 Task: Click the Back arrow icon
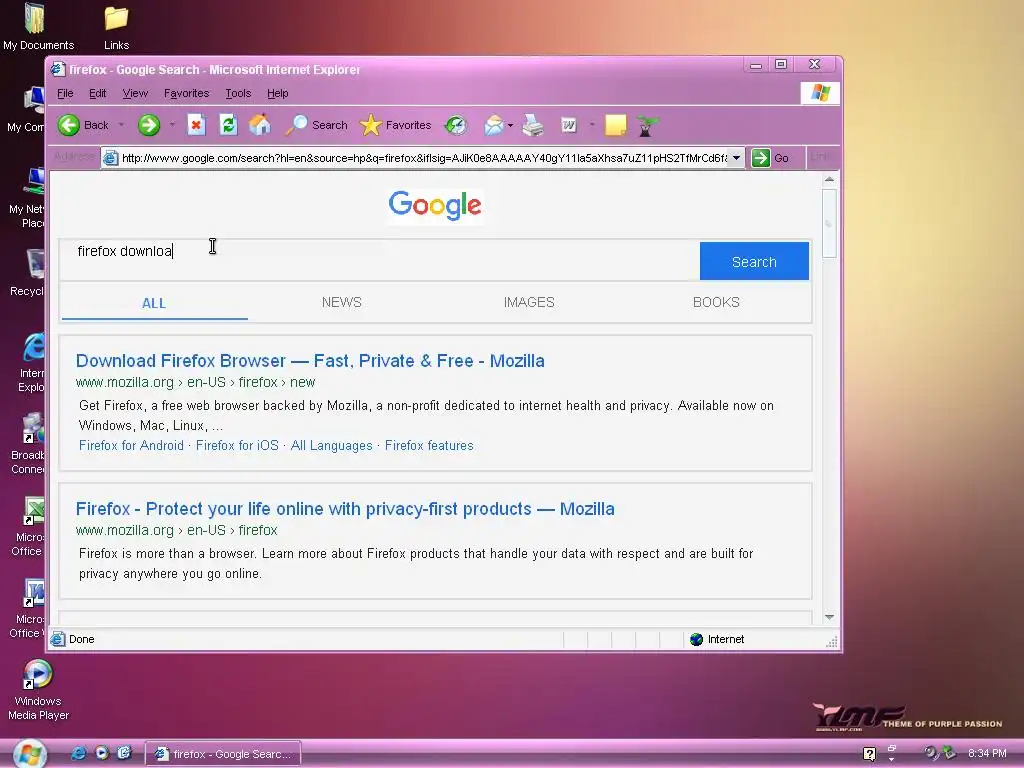pyautogui.click(x=69, y=125)
